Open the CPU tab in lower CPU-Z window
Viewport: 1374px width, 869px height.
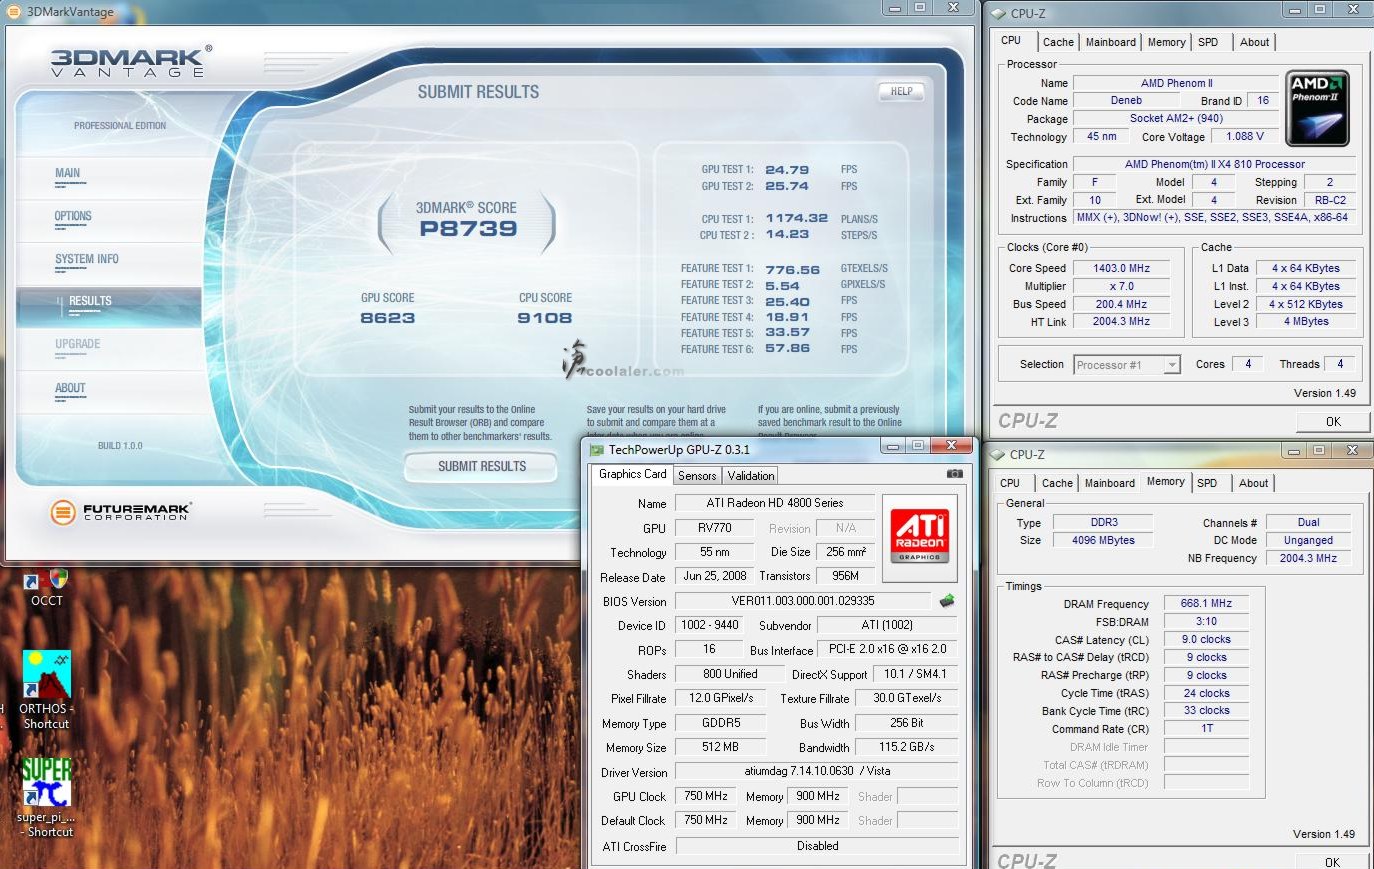(x=1010, y=483)
